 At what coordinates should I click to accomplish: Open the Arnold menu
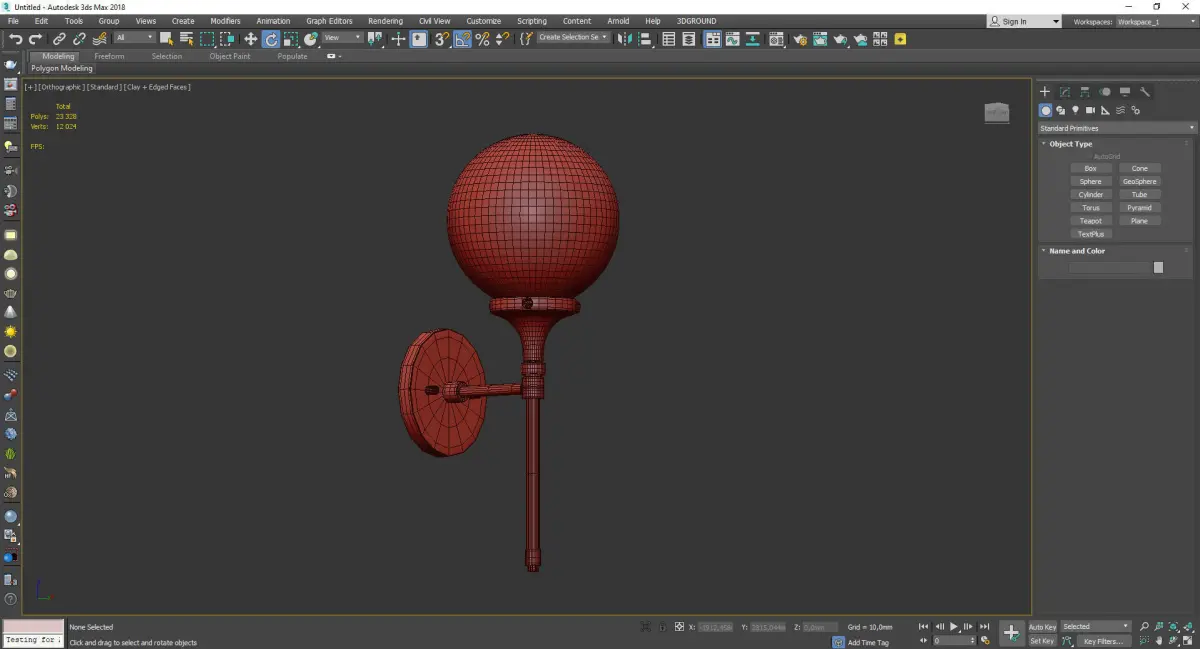pos(618,21)
